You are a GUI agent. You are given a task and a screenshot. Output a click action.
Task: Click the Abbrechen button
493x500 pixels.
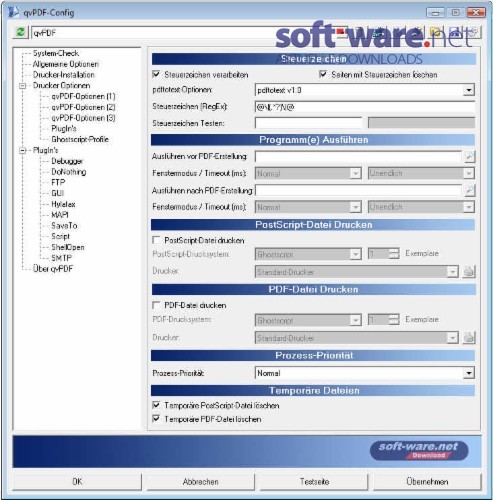coord(200,481)
